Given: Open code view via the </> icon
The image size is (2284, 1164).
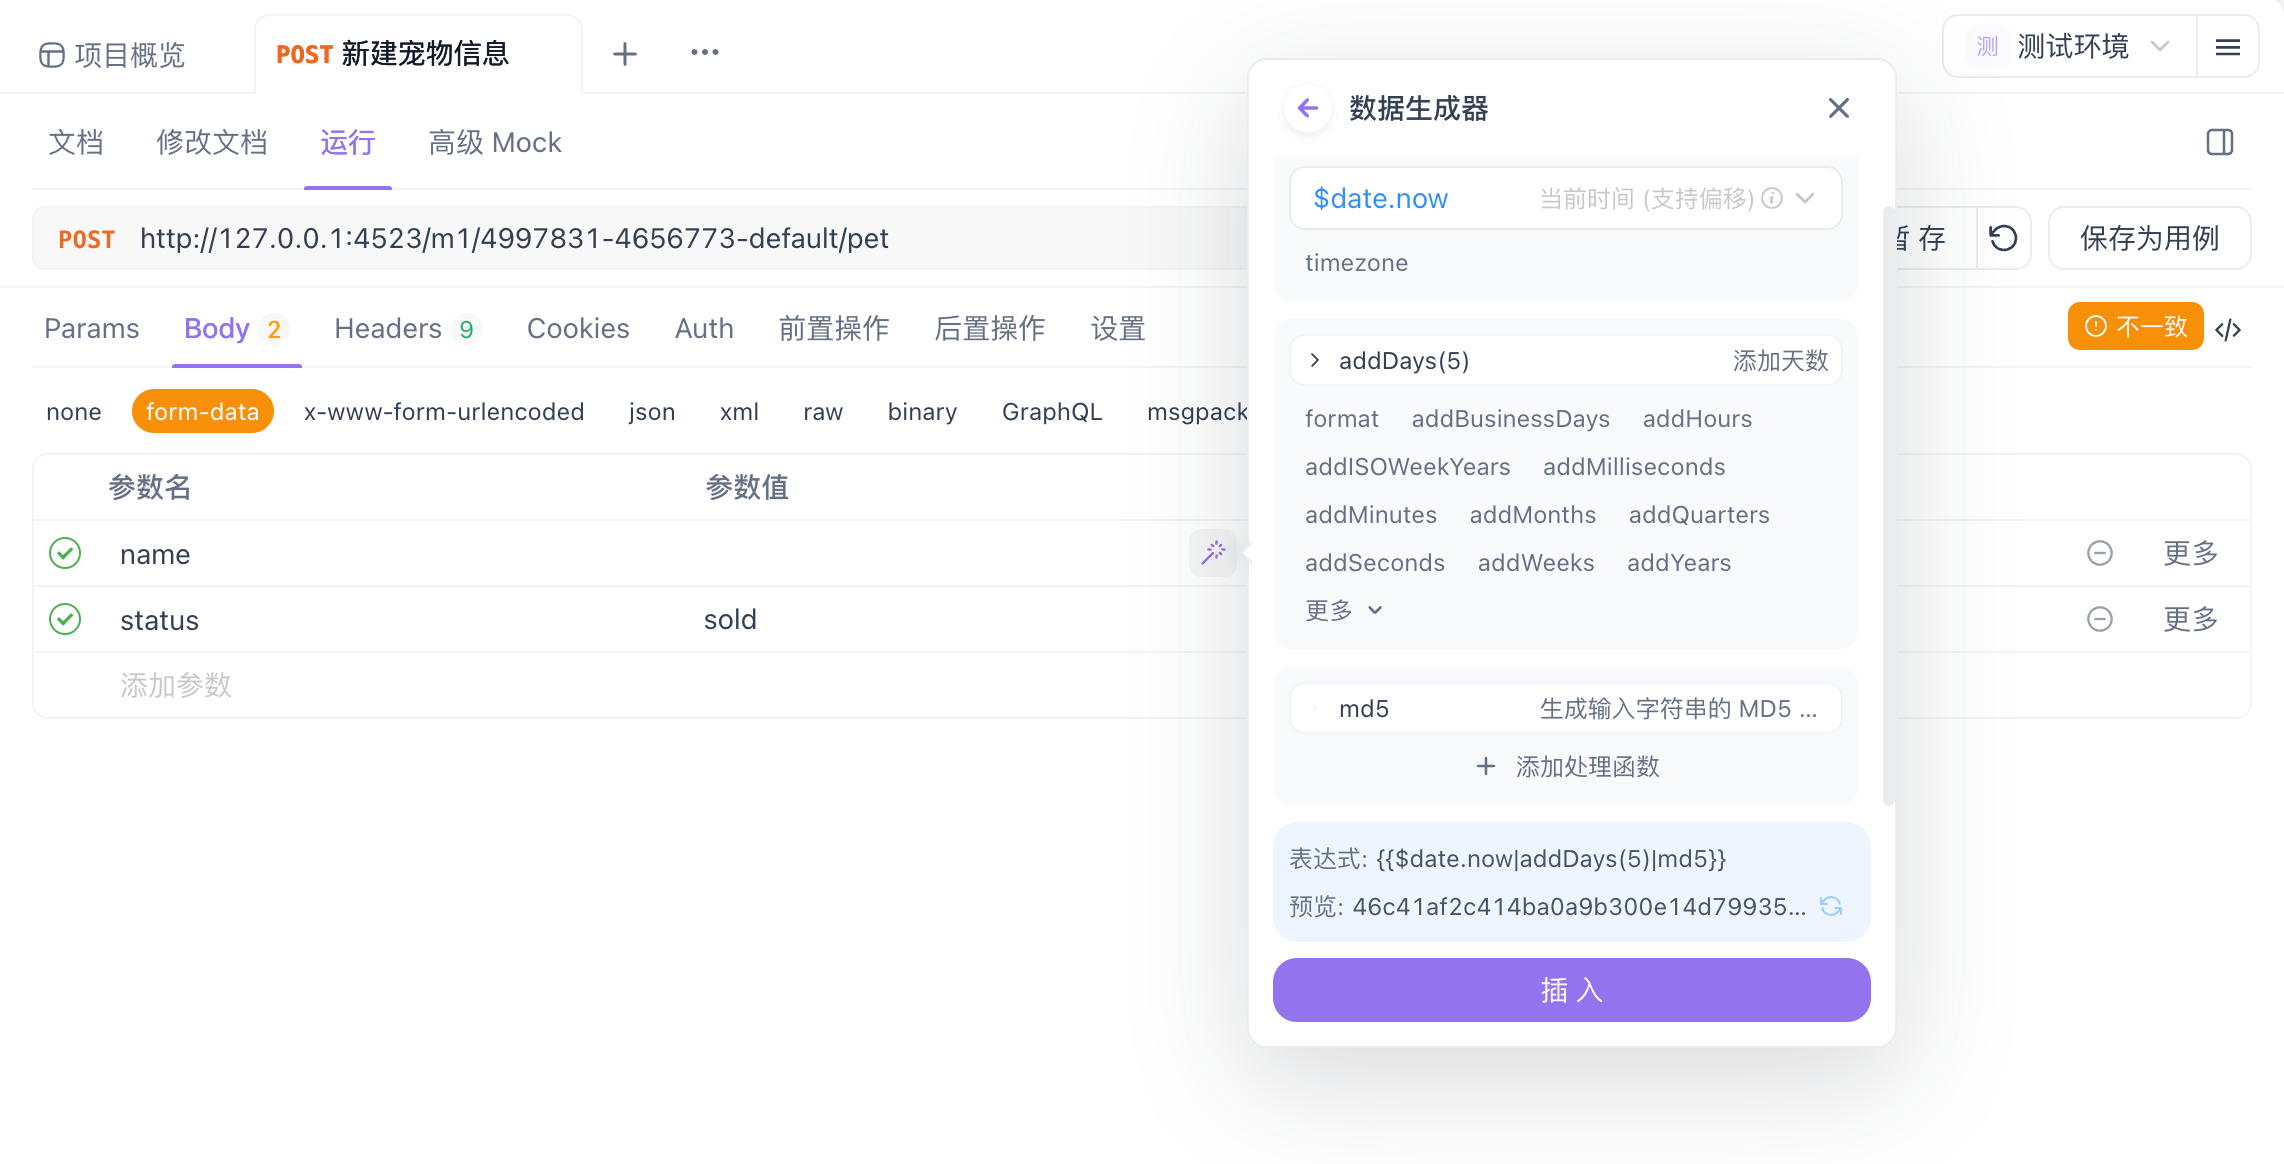Looking at the screenshot, I should click(x=2228, y=328).
